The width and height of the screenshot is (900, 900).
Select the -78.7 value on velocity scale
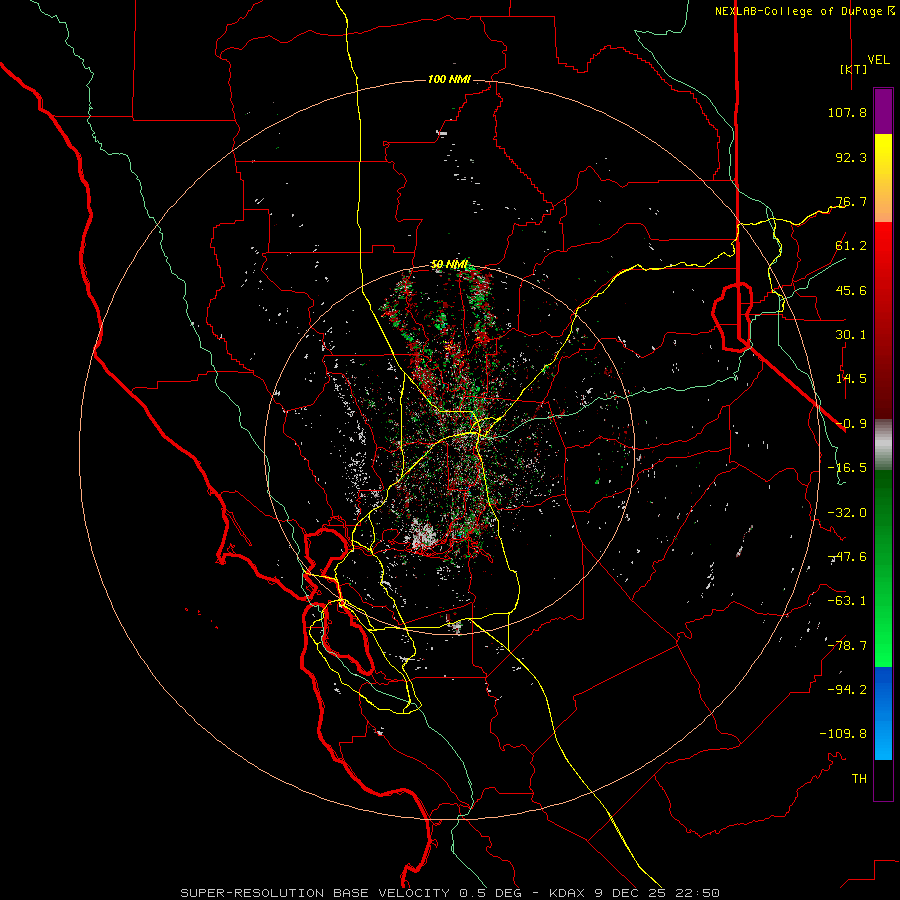[847, 646]
